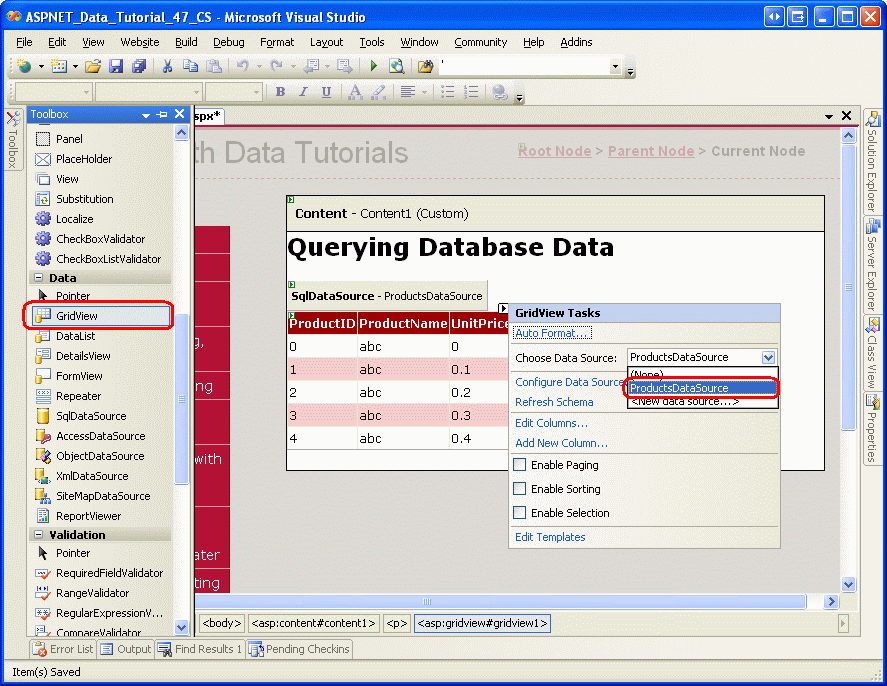The width and height of the screenshot is (887, 686).
Task: Tick the Enable Selection checkbox
Action: point(520,513)
